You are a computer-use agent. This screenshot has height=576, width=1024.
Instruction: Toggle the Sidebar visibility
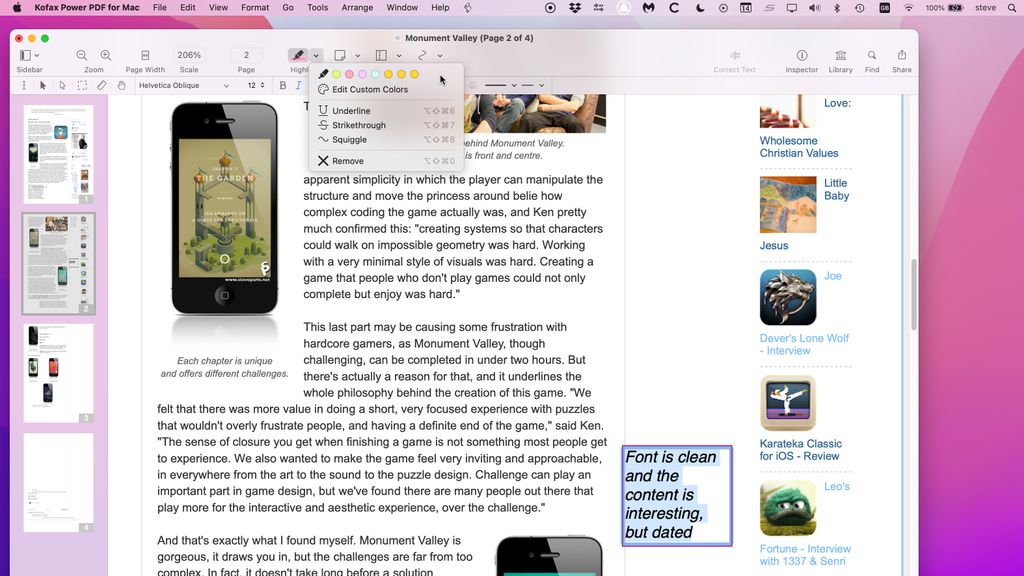tap(23, 55)
